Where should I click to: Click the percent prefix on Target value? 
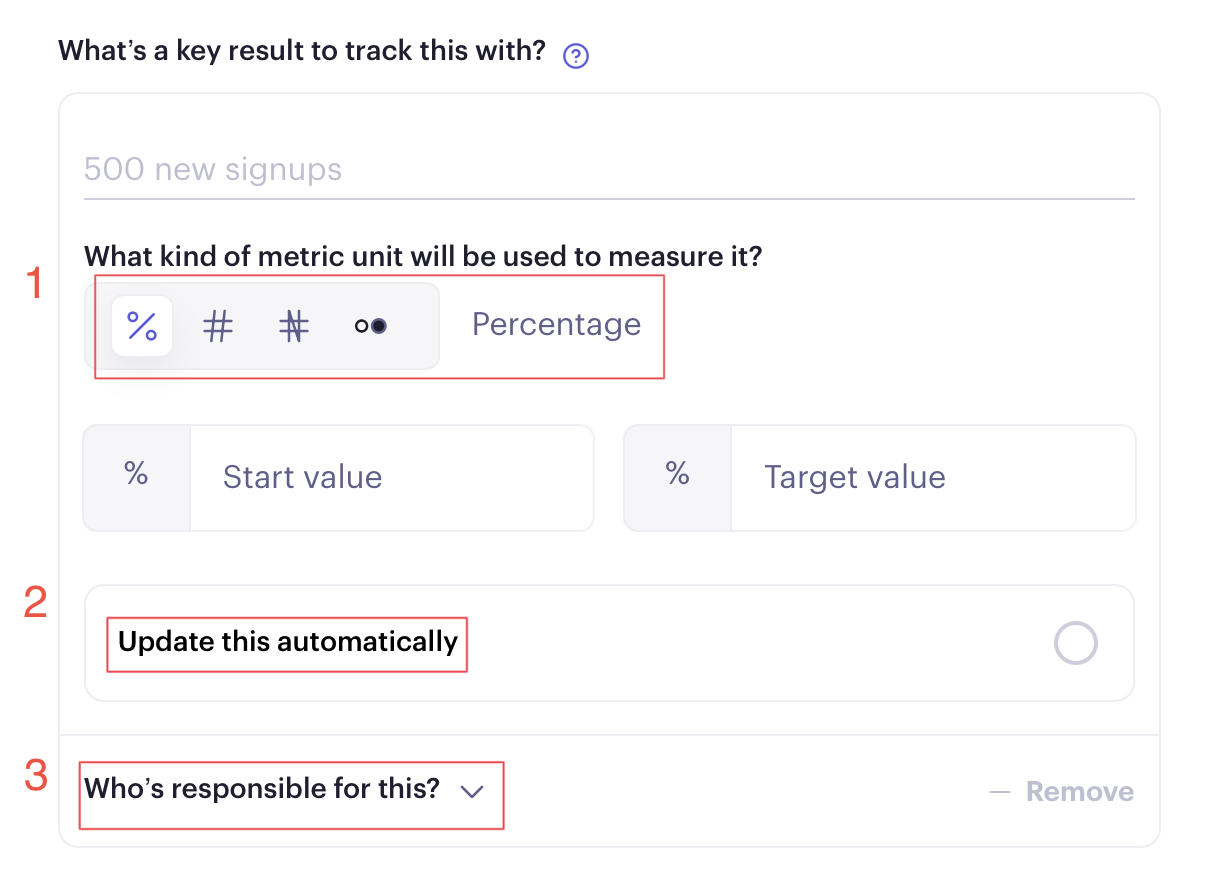point(678,474)
